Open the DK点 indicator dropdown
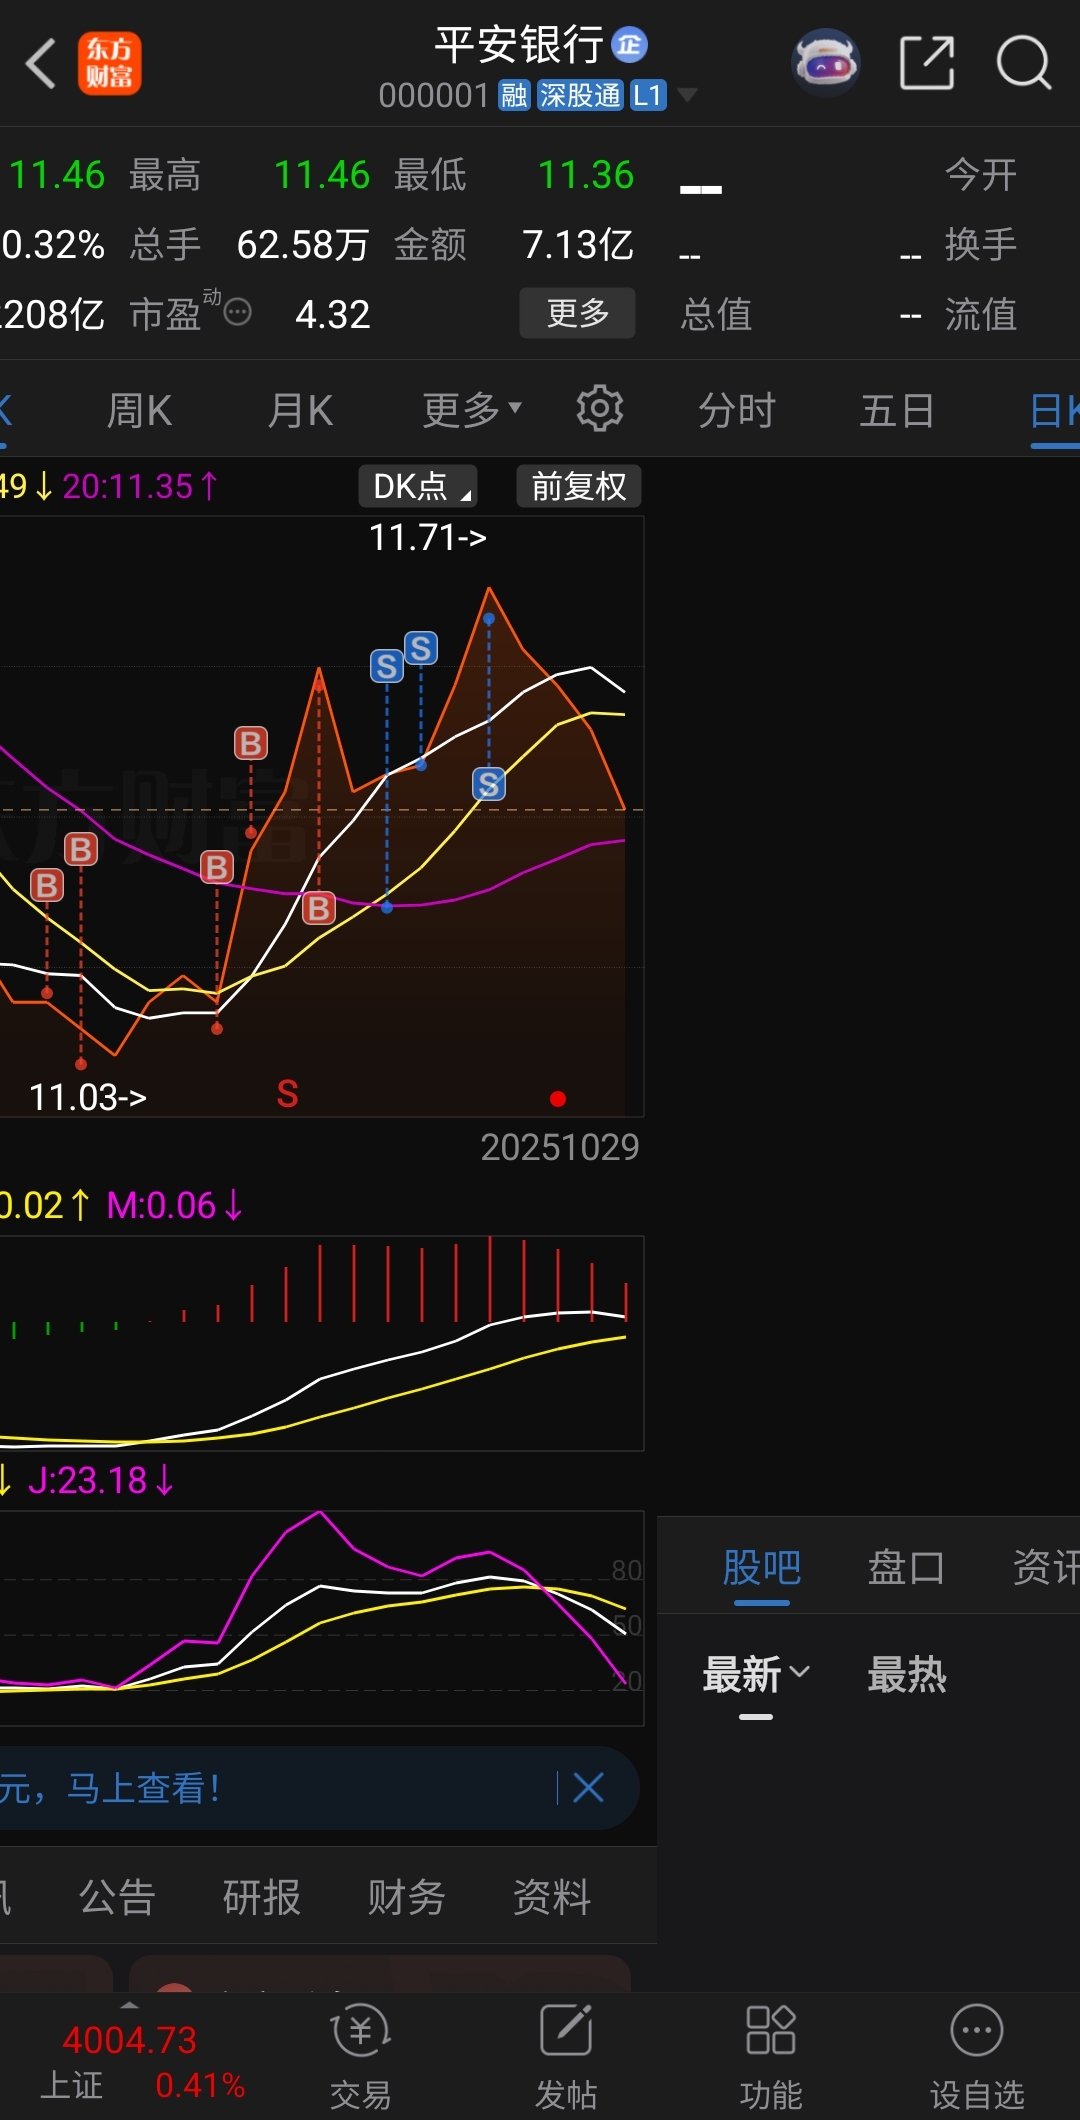Viewport: 1080px width, 2120px height. tap(418, 486)
